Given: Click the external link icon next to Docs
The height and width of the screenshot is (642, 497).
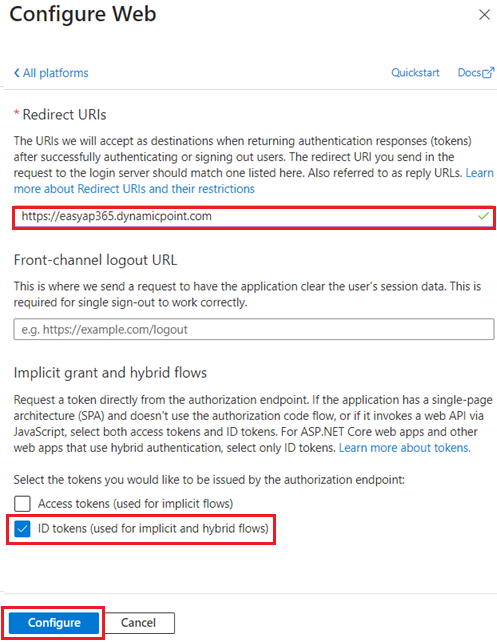Looking at the screenshot, I should (488, 72).
